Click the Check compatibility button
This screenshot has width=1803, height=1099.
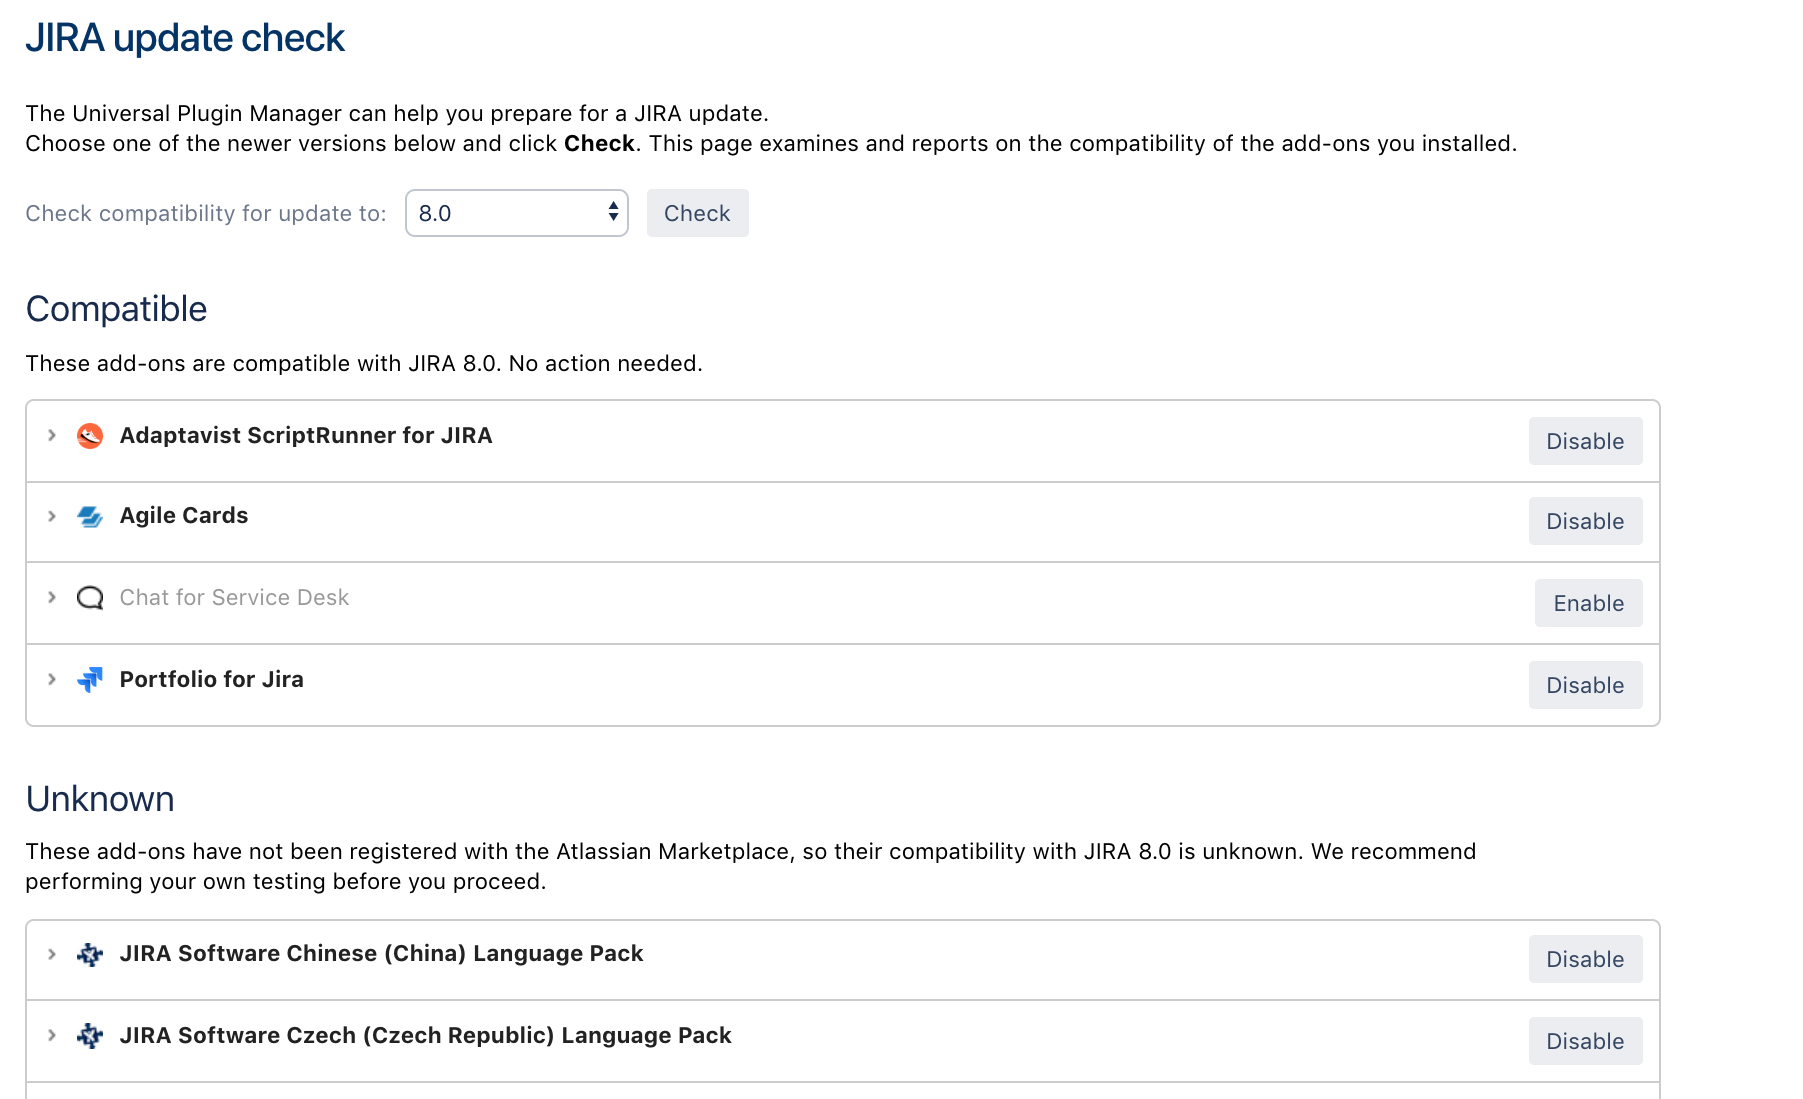tap(697, 213)
